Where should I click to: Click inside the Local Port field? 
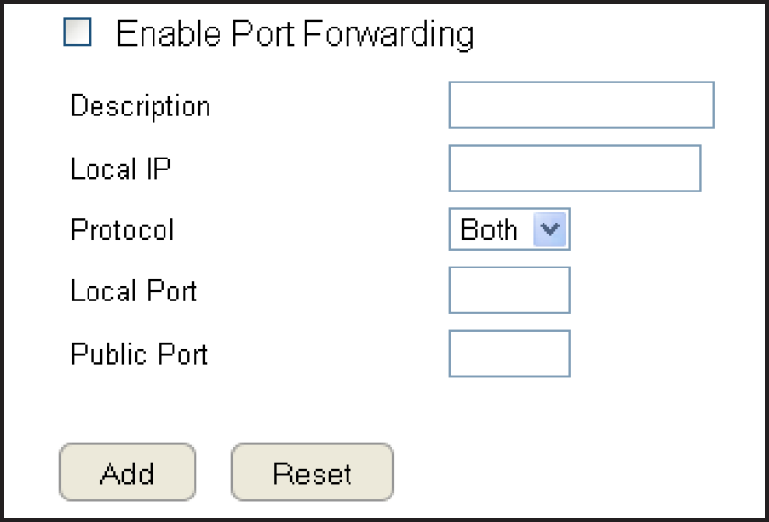click(509, 291)
